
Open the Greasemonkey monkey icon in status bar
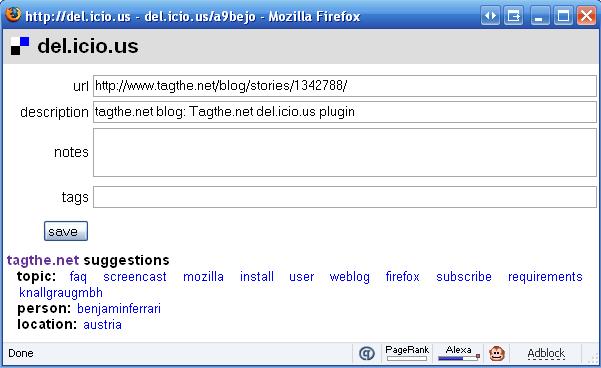(497, 353)
